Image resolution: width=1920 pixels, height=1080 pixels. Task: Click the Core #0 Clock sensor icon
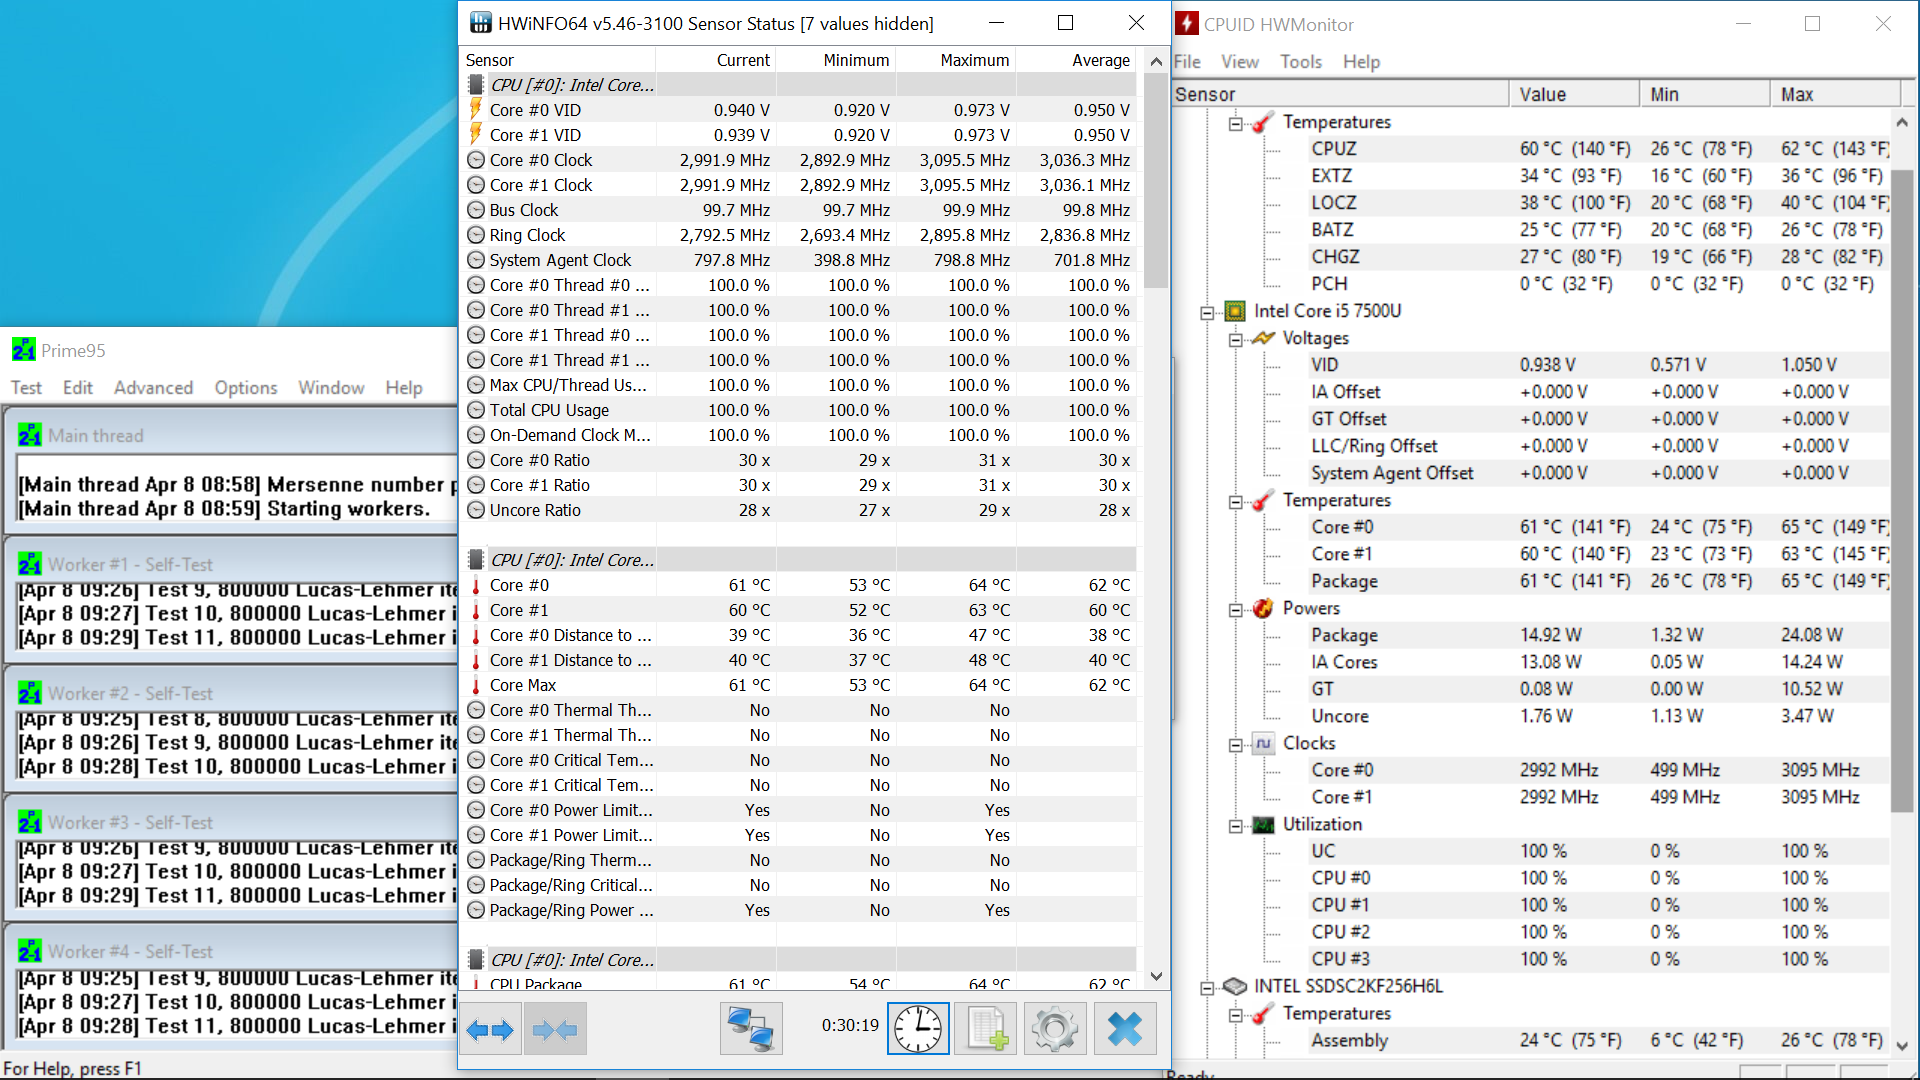pyautogui.click(x=476, y=160)
